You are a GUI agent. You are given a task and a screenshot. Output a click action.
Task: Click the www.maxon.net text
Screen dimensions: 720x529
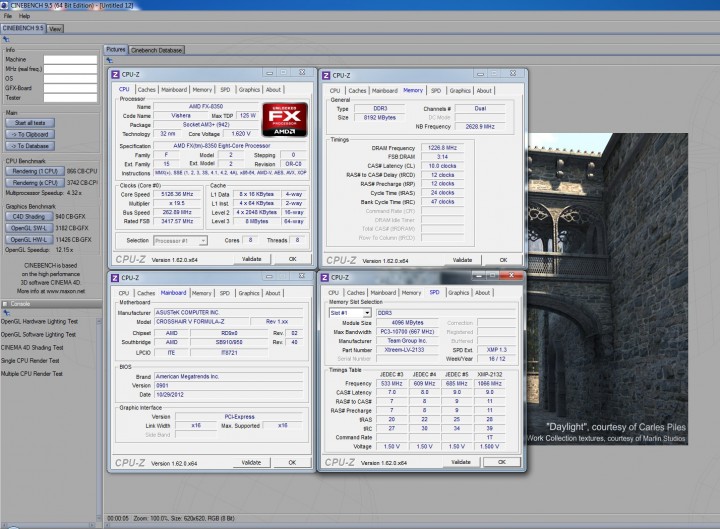click(x=65, y=292)
